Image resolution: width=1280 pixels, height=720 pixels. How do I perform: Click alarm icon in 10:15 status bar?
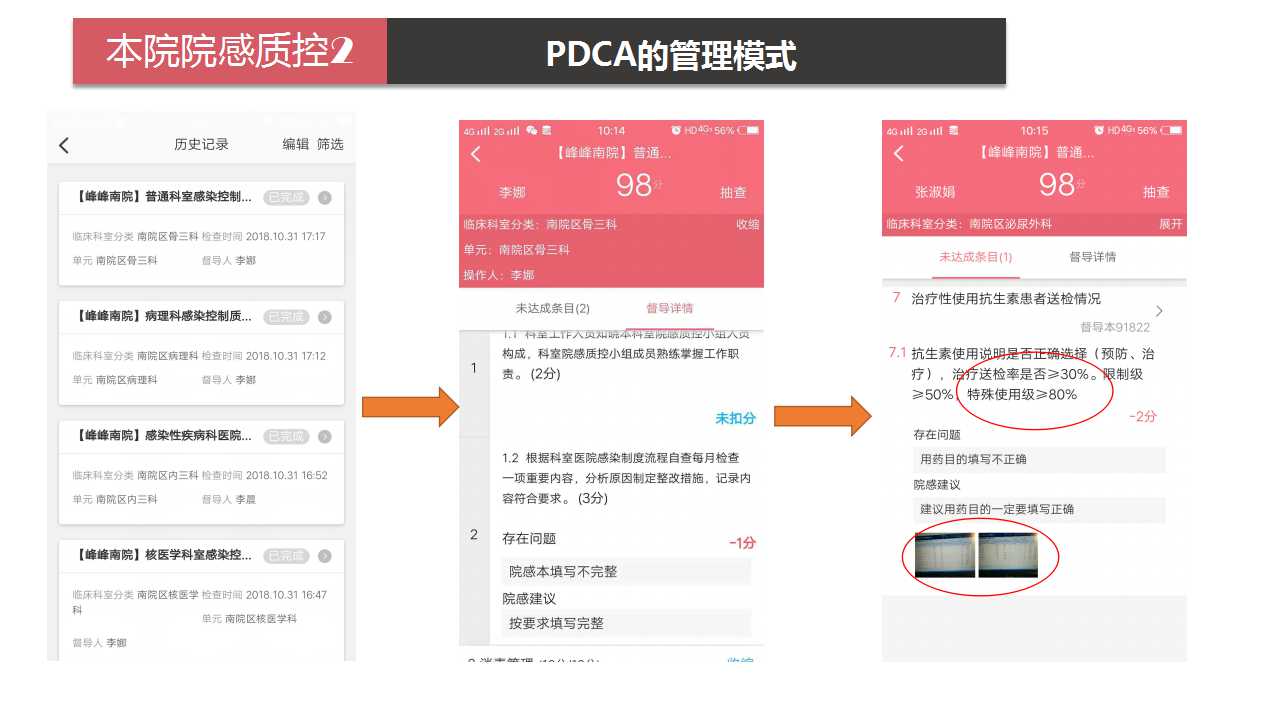click(1099, 131)
